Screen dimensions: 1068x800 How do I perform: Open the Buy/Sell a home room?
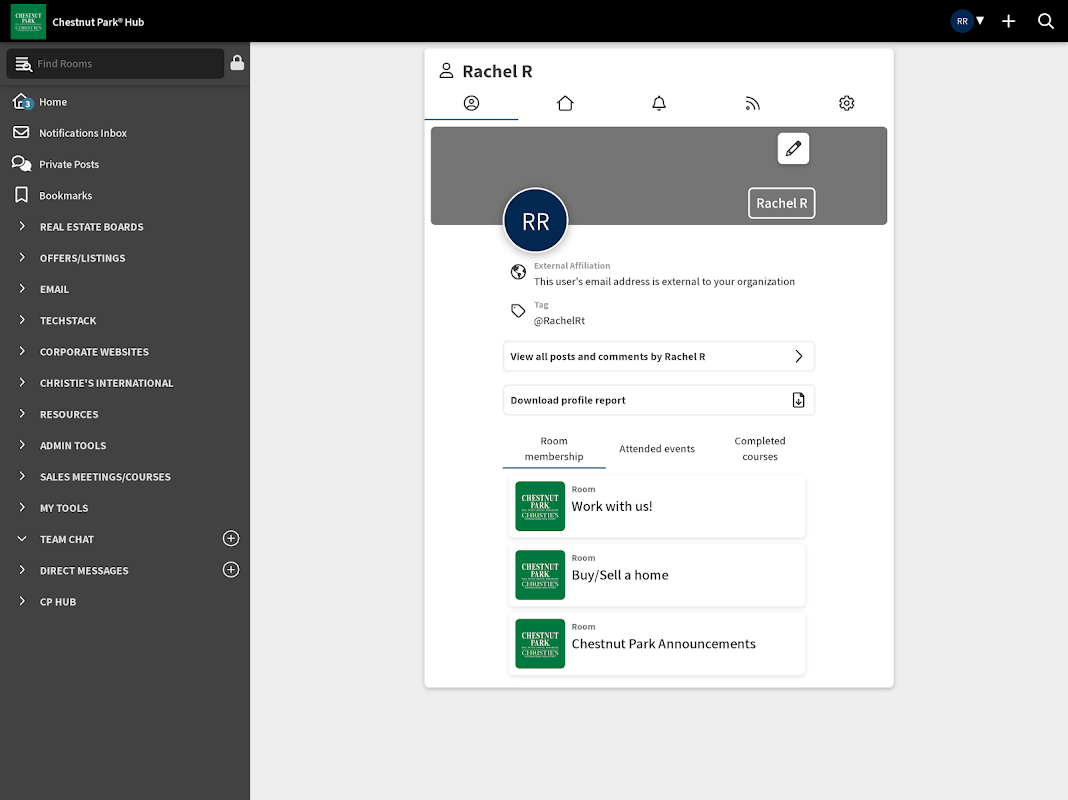(x=656, y=575)
